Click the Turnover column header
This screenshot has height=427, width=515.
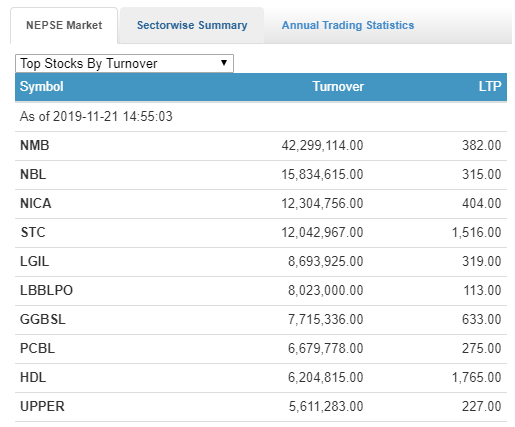click(338, 87)
